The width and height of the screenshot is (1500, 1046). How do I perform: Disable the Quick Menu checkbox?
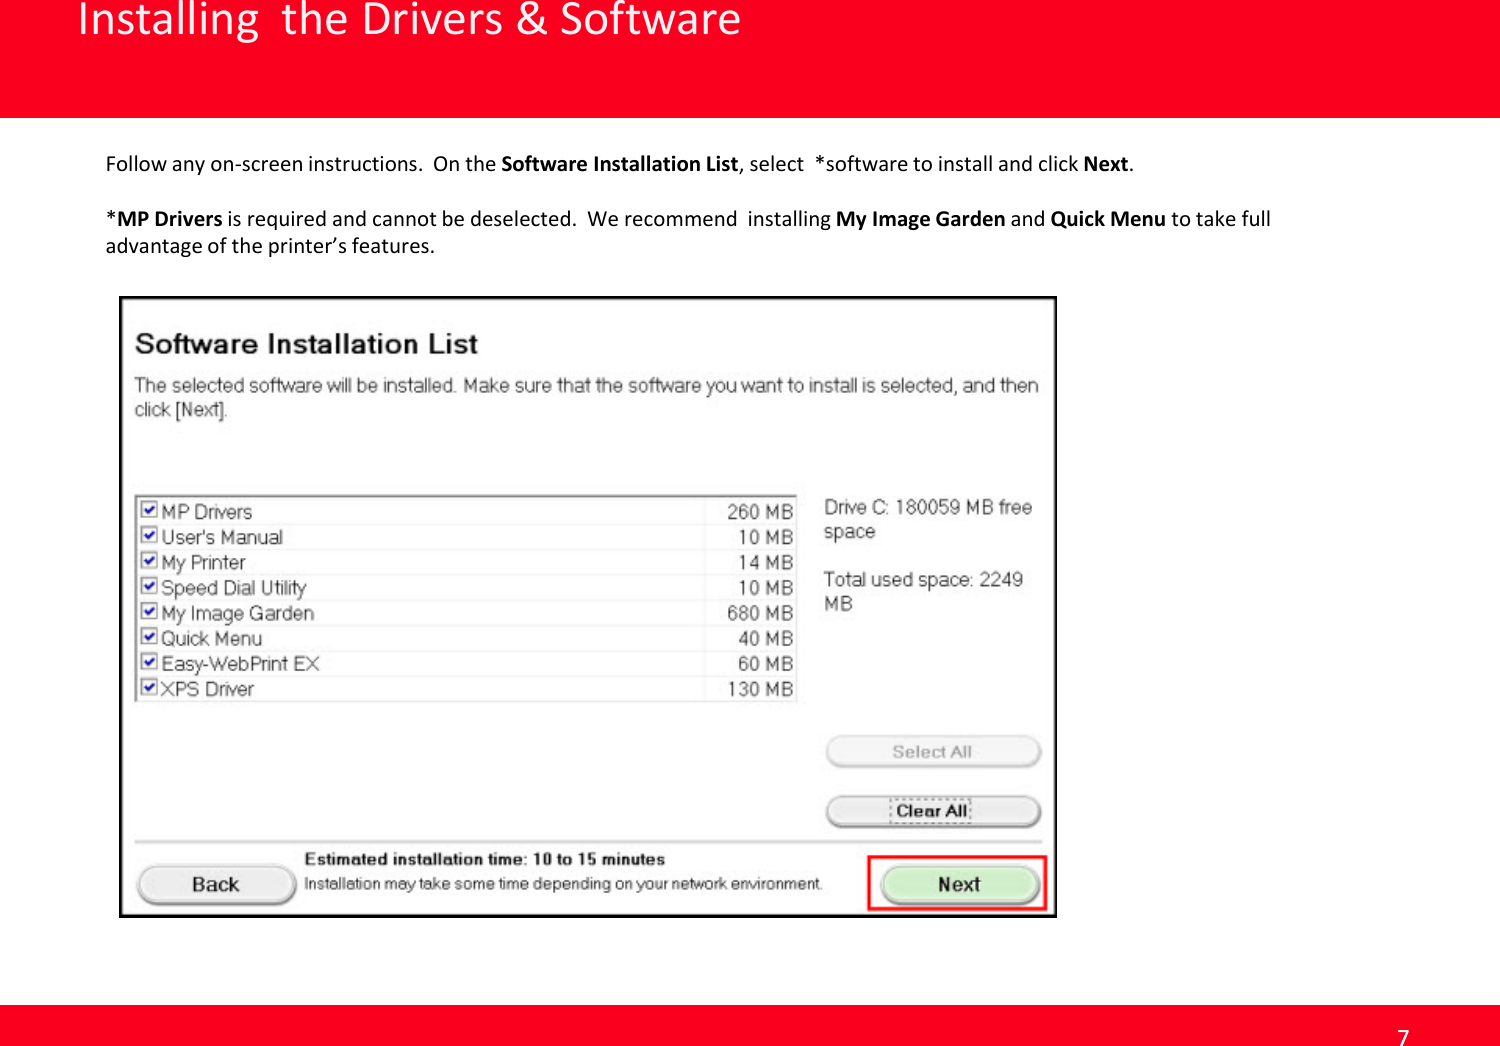point(147,638)
